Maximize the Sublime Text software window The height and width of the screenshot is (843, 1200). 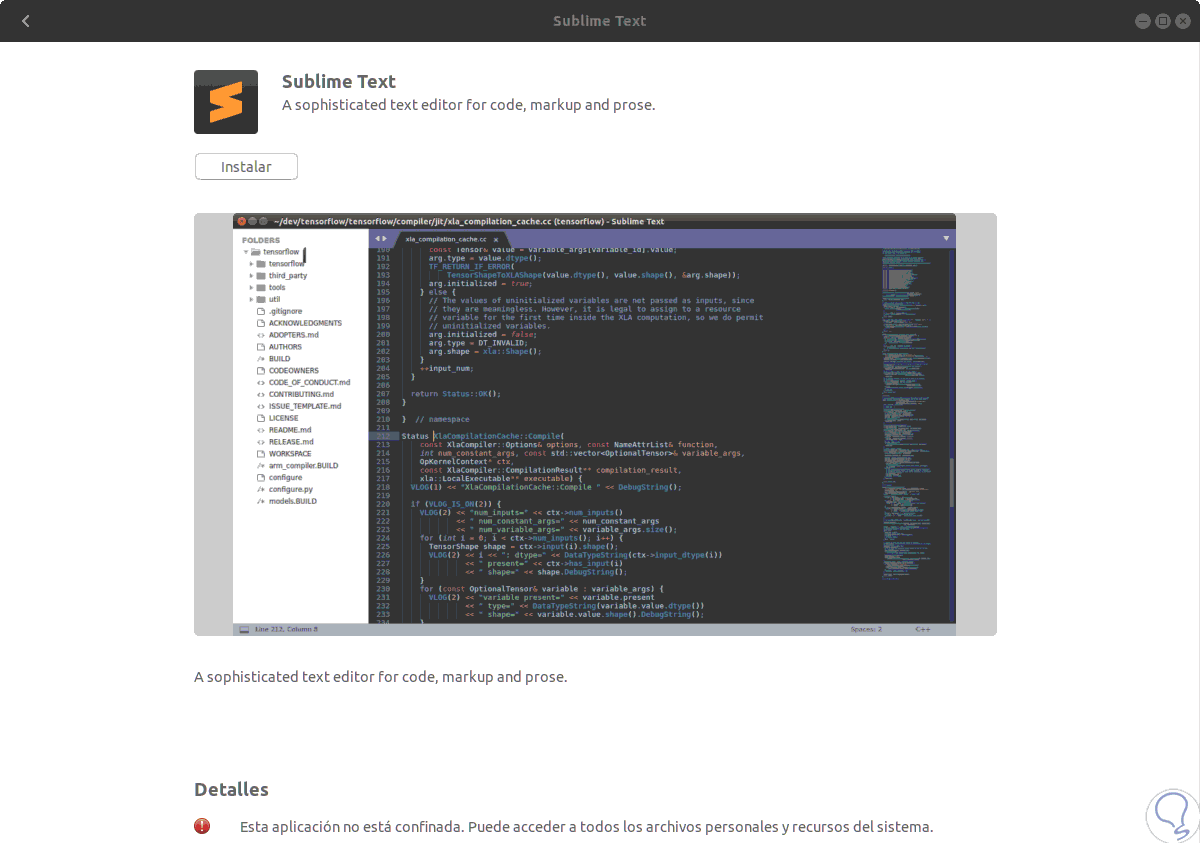pyautogui.click(x=1162, y=21)
